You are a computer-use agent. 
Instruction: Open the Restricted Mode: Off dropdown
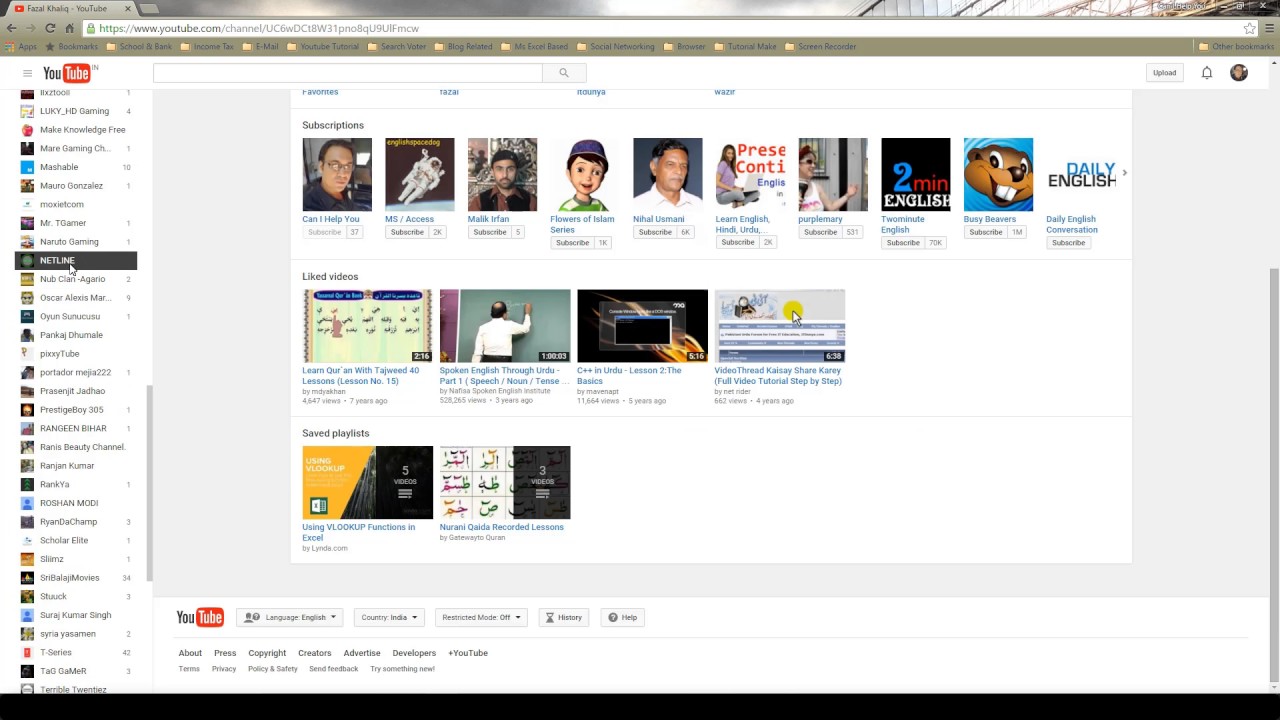[481, 617]
